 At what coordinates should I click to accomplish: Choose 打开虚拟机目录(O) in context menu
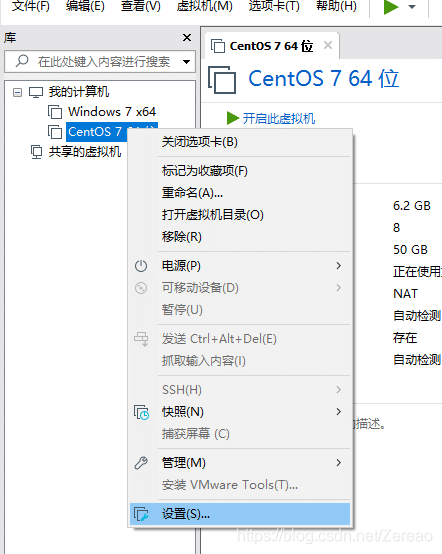[x=240, y=215]
